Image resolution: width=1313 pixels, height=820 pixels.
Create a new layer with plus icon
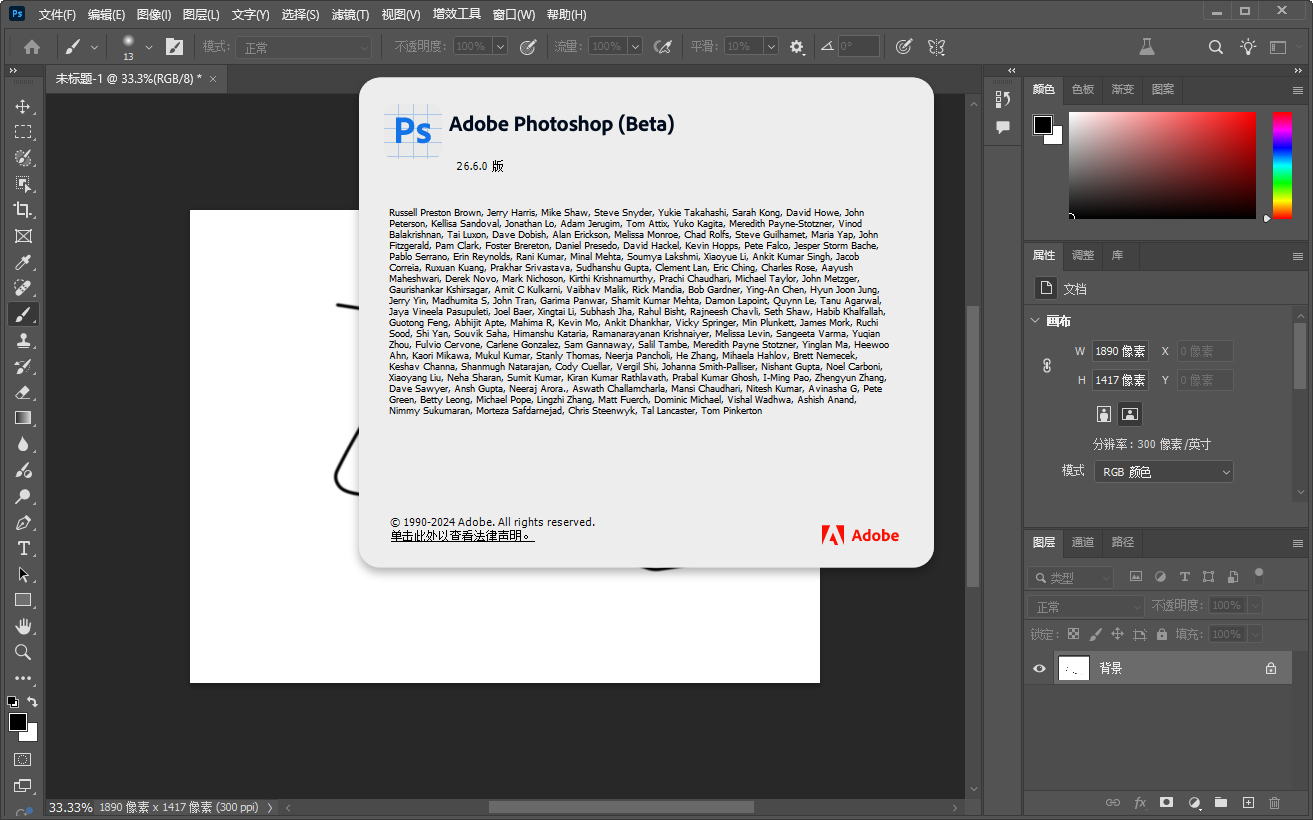(1247, 802)
